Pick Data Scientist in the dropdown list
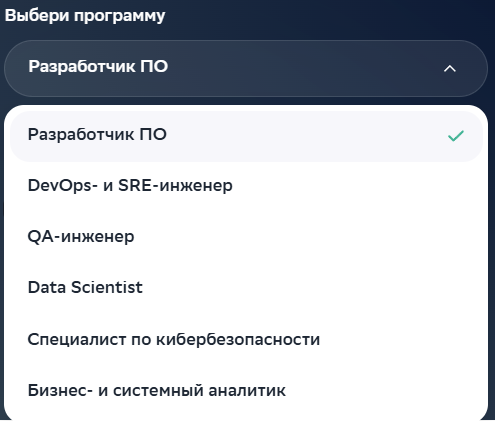The image size is (495, 421). tap(246, 287)
